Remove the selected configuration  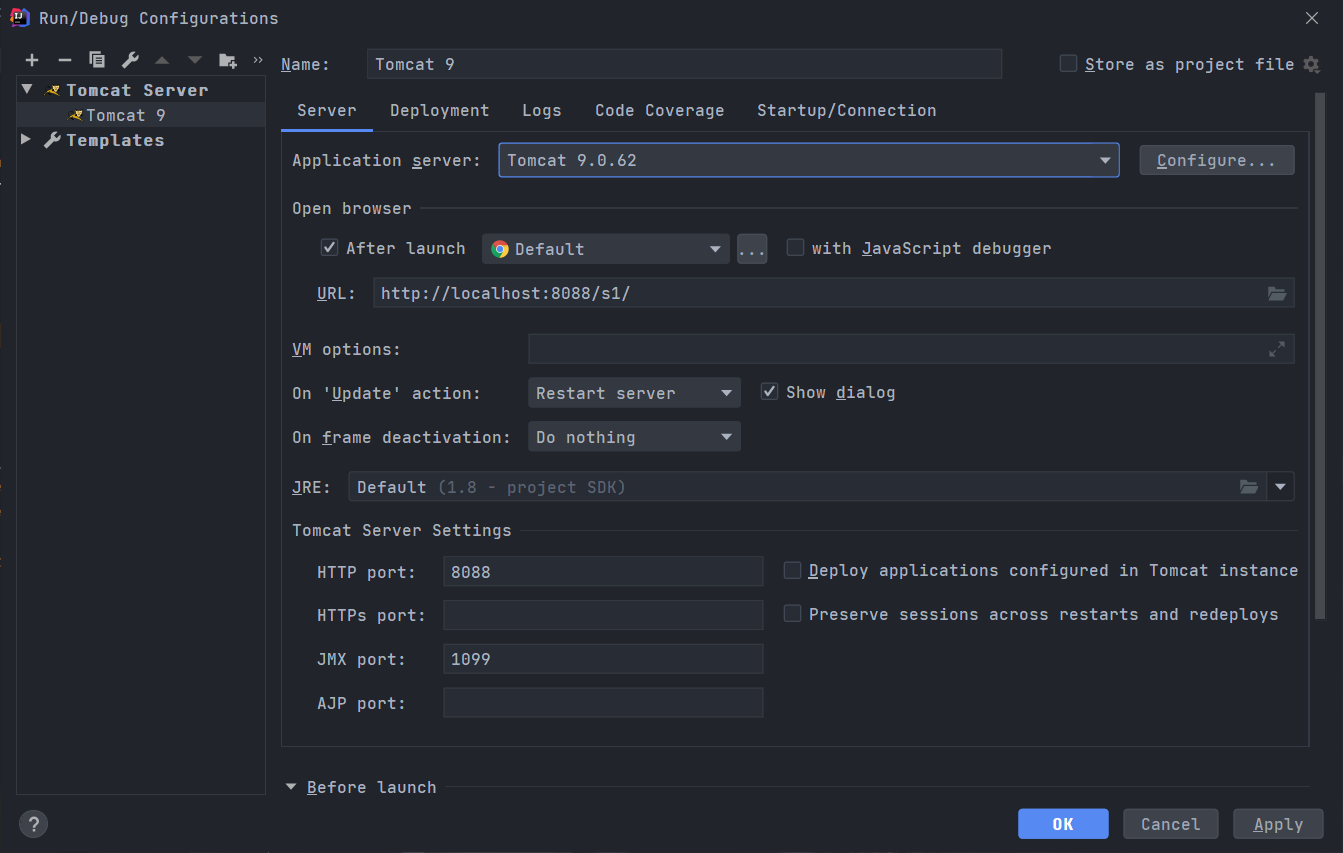click(x=64, y=60)
